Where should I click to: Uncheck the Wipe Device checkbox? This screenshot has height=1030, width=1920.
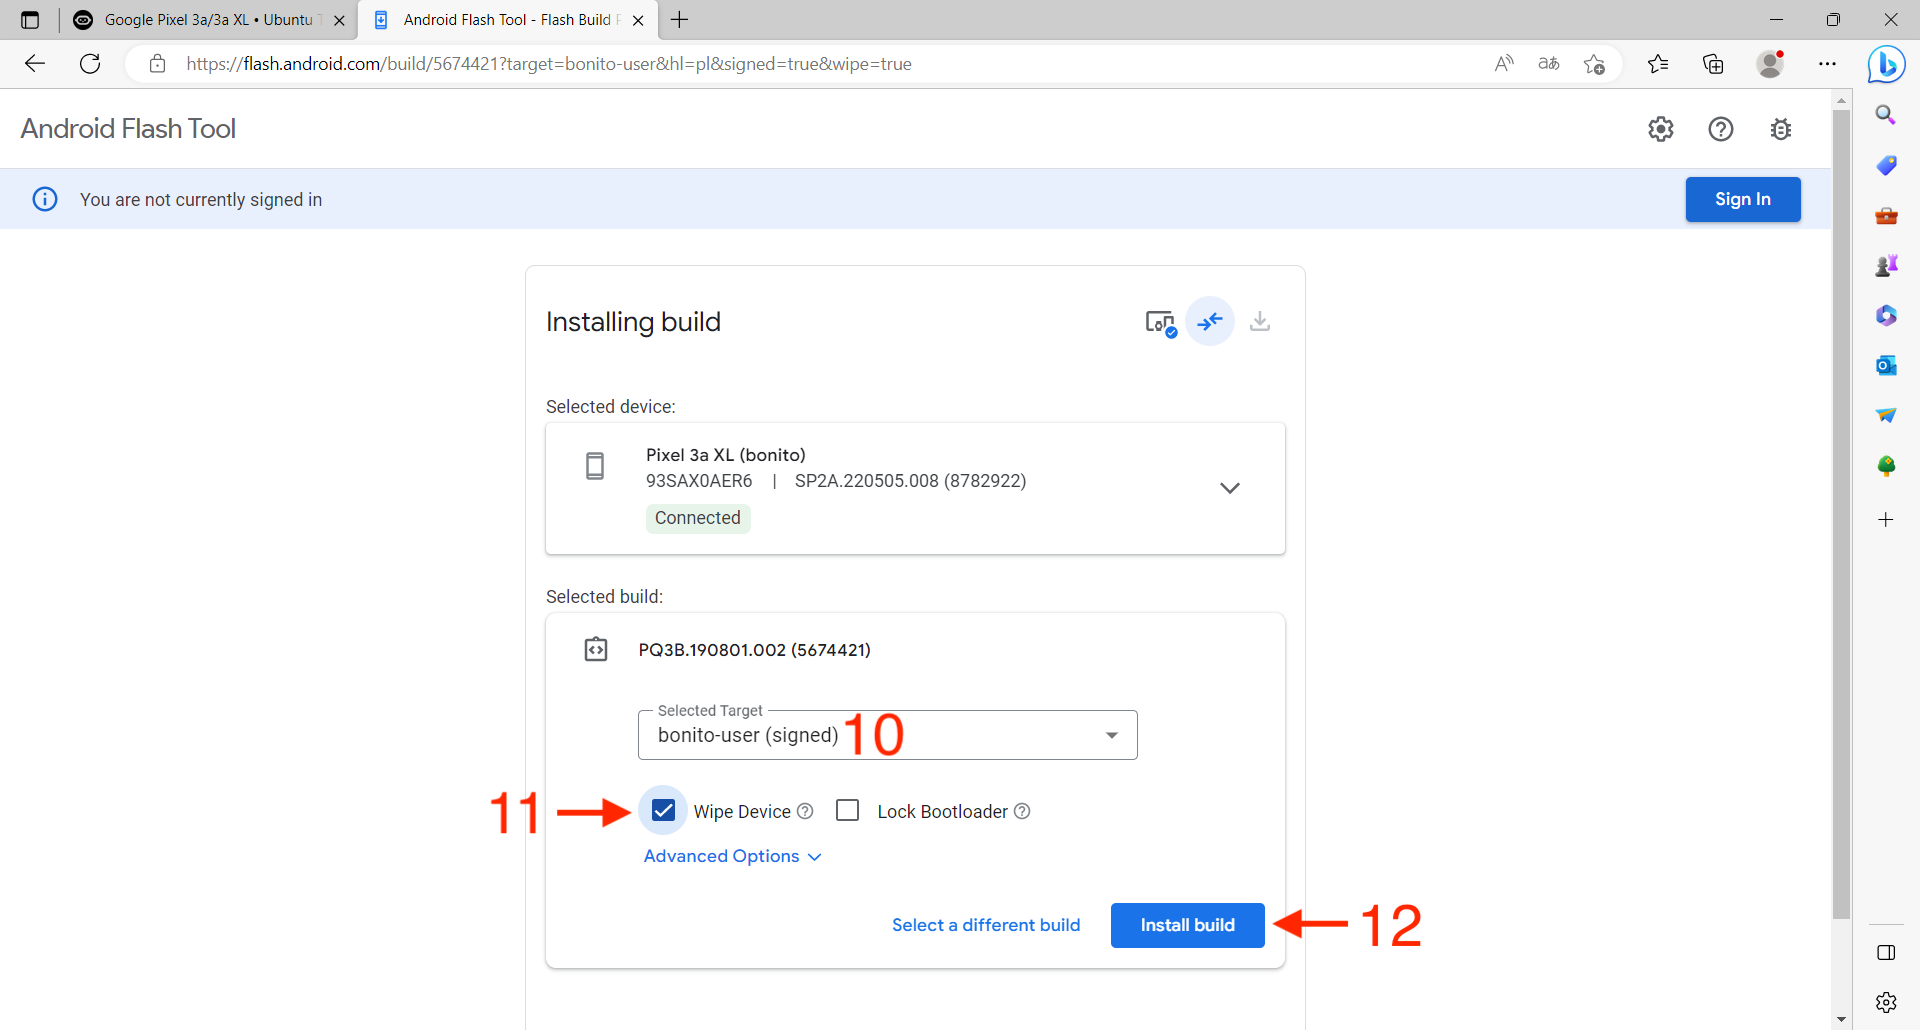[x=663, y=811]
